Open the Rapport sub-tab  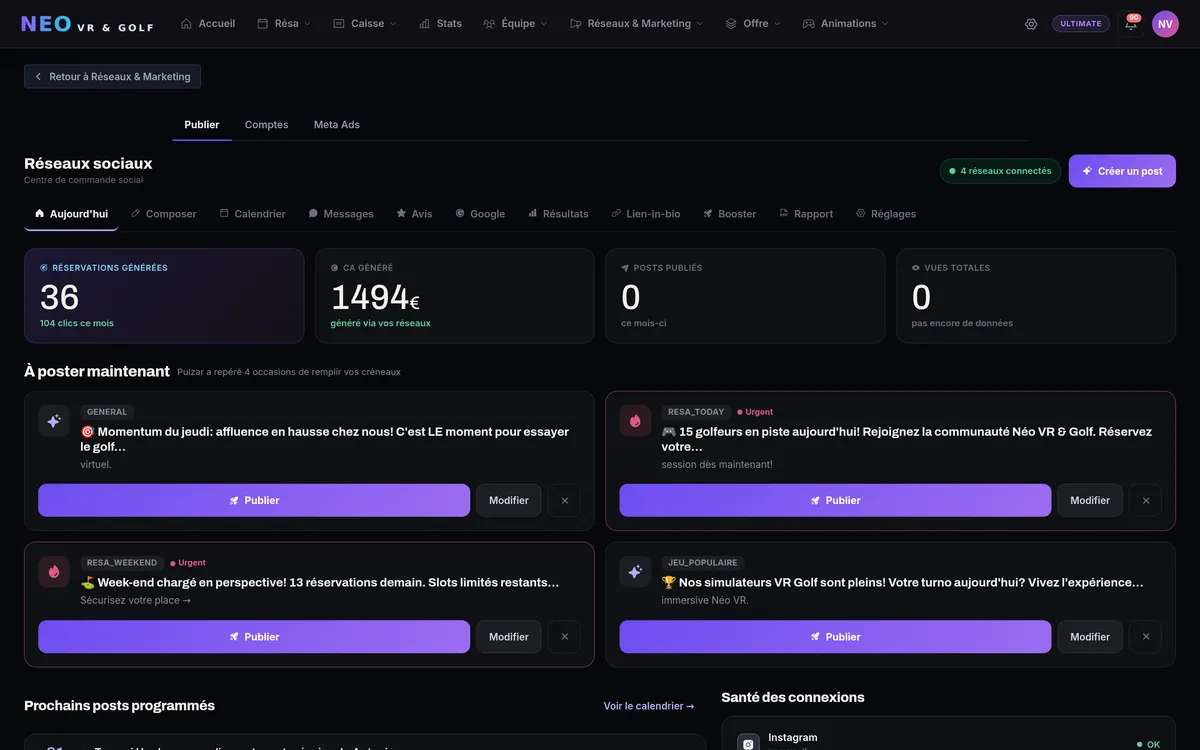[x=806, y=214]
